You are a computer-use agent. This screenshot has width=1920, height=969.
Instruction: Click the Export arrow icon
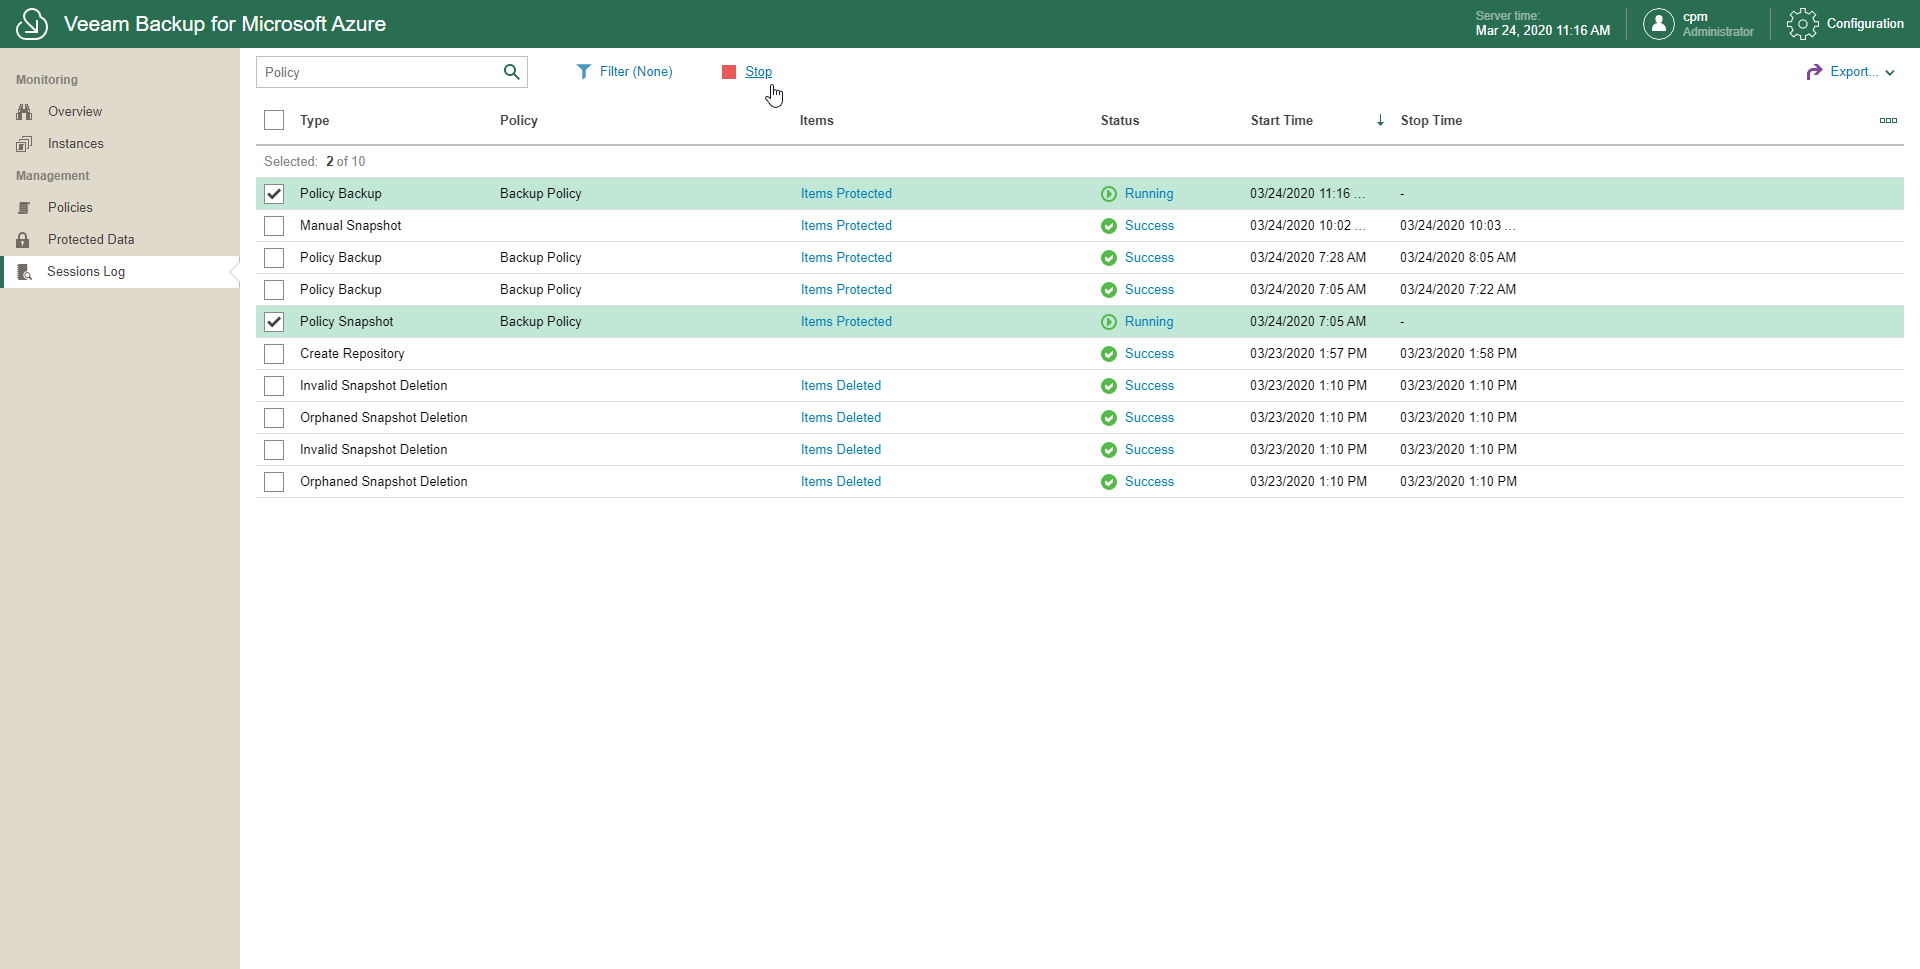click(1814, 72)
